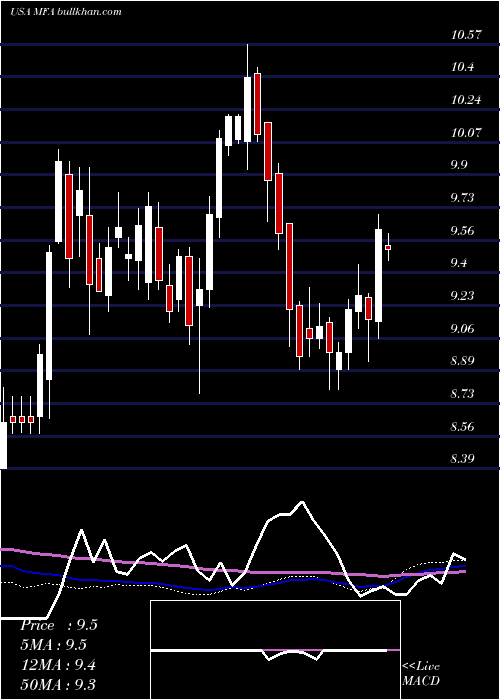Click the 8.73 price axis label
Image resolution: width=500 pixels, height=700 pixels.
[462, 394]
